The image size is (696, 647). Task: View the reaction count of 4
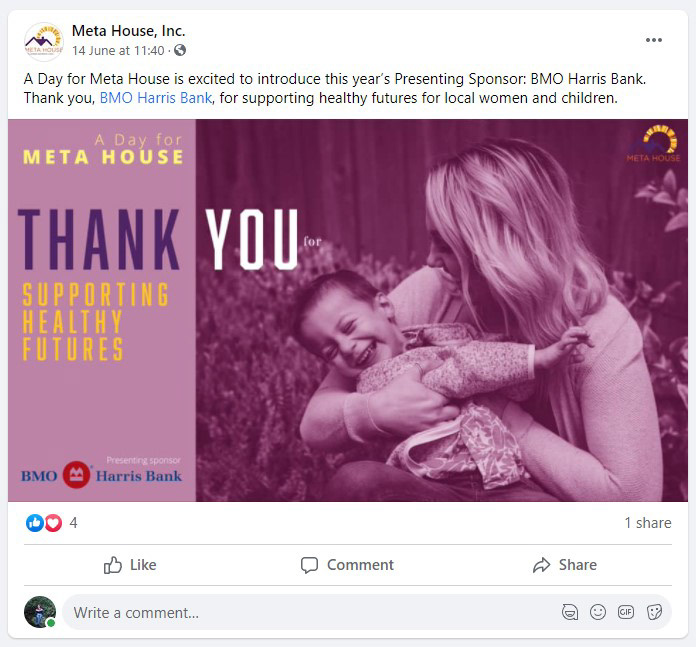73,523
